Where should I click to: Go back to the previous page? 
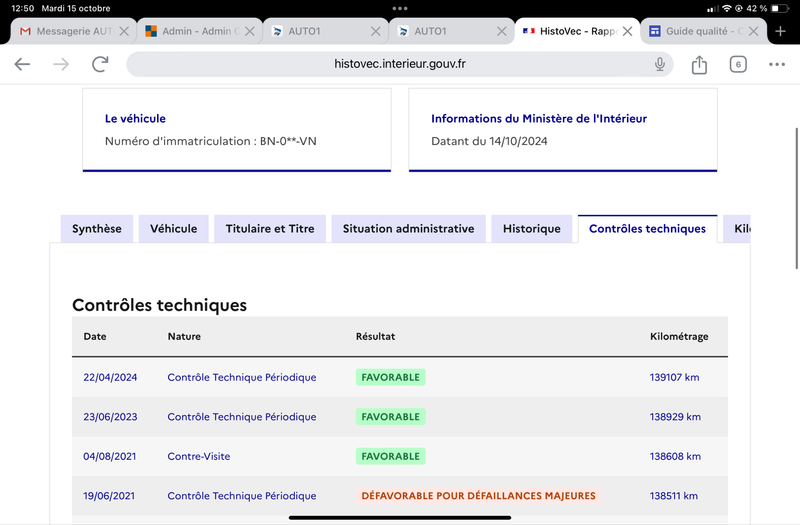pos(22,64)
